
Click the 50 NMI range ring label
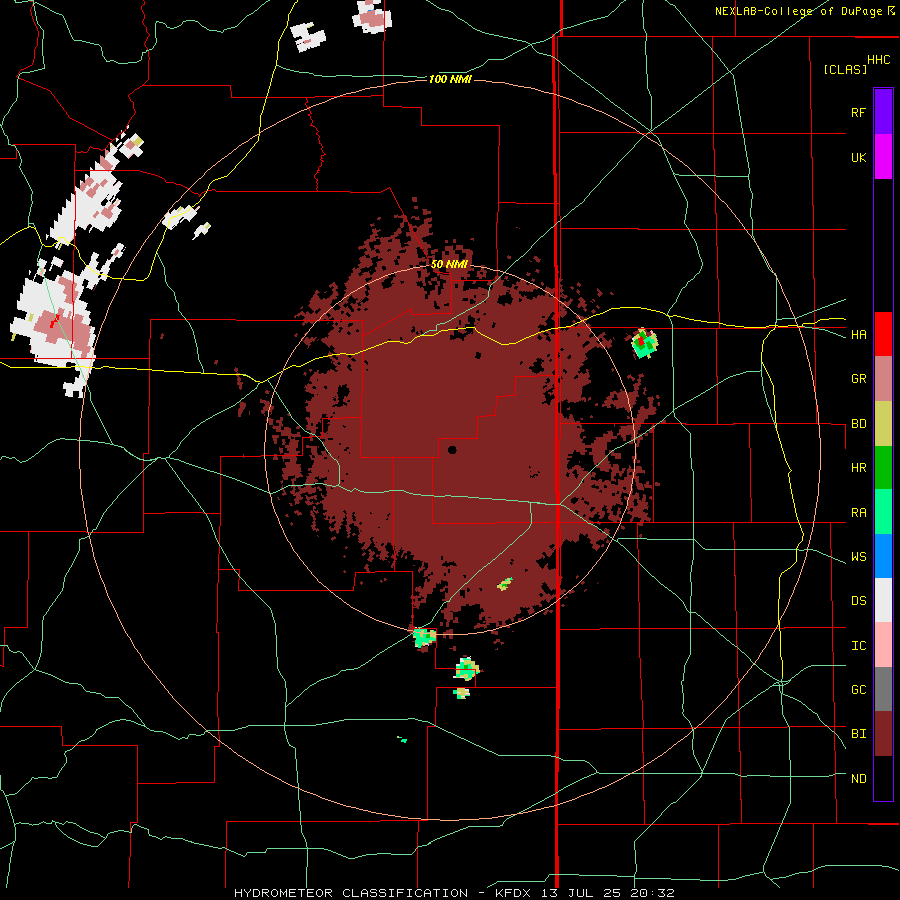click(x=449, y=265)
